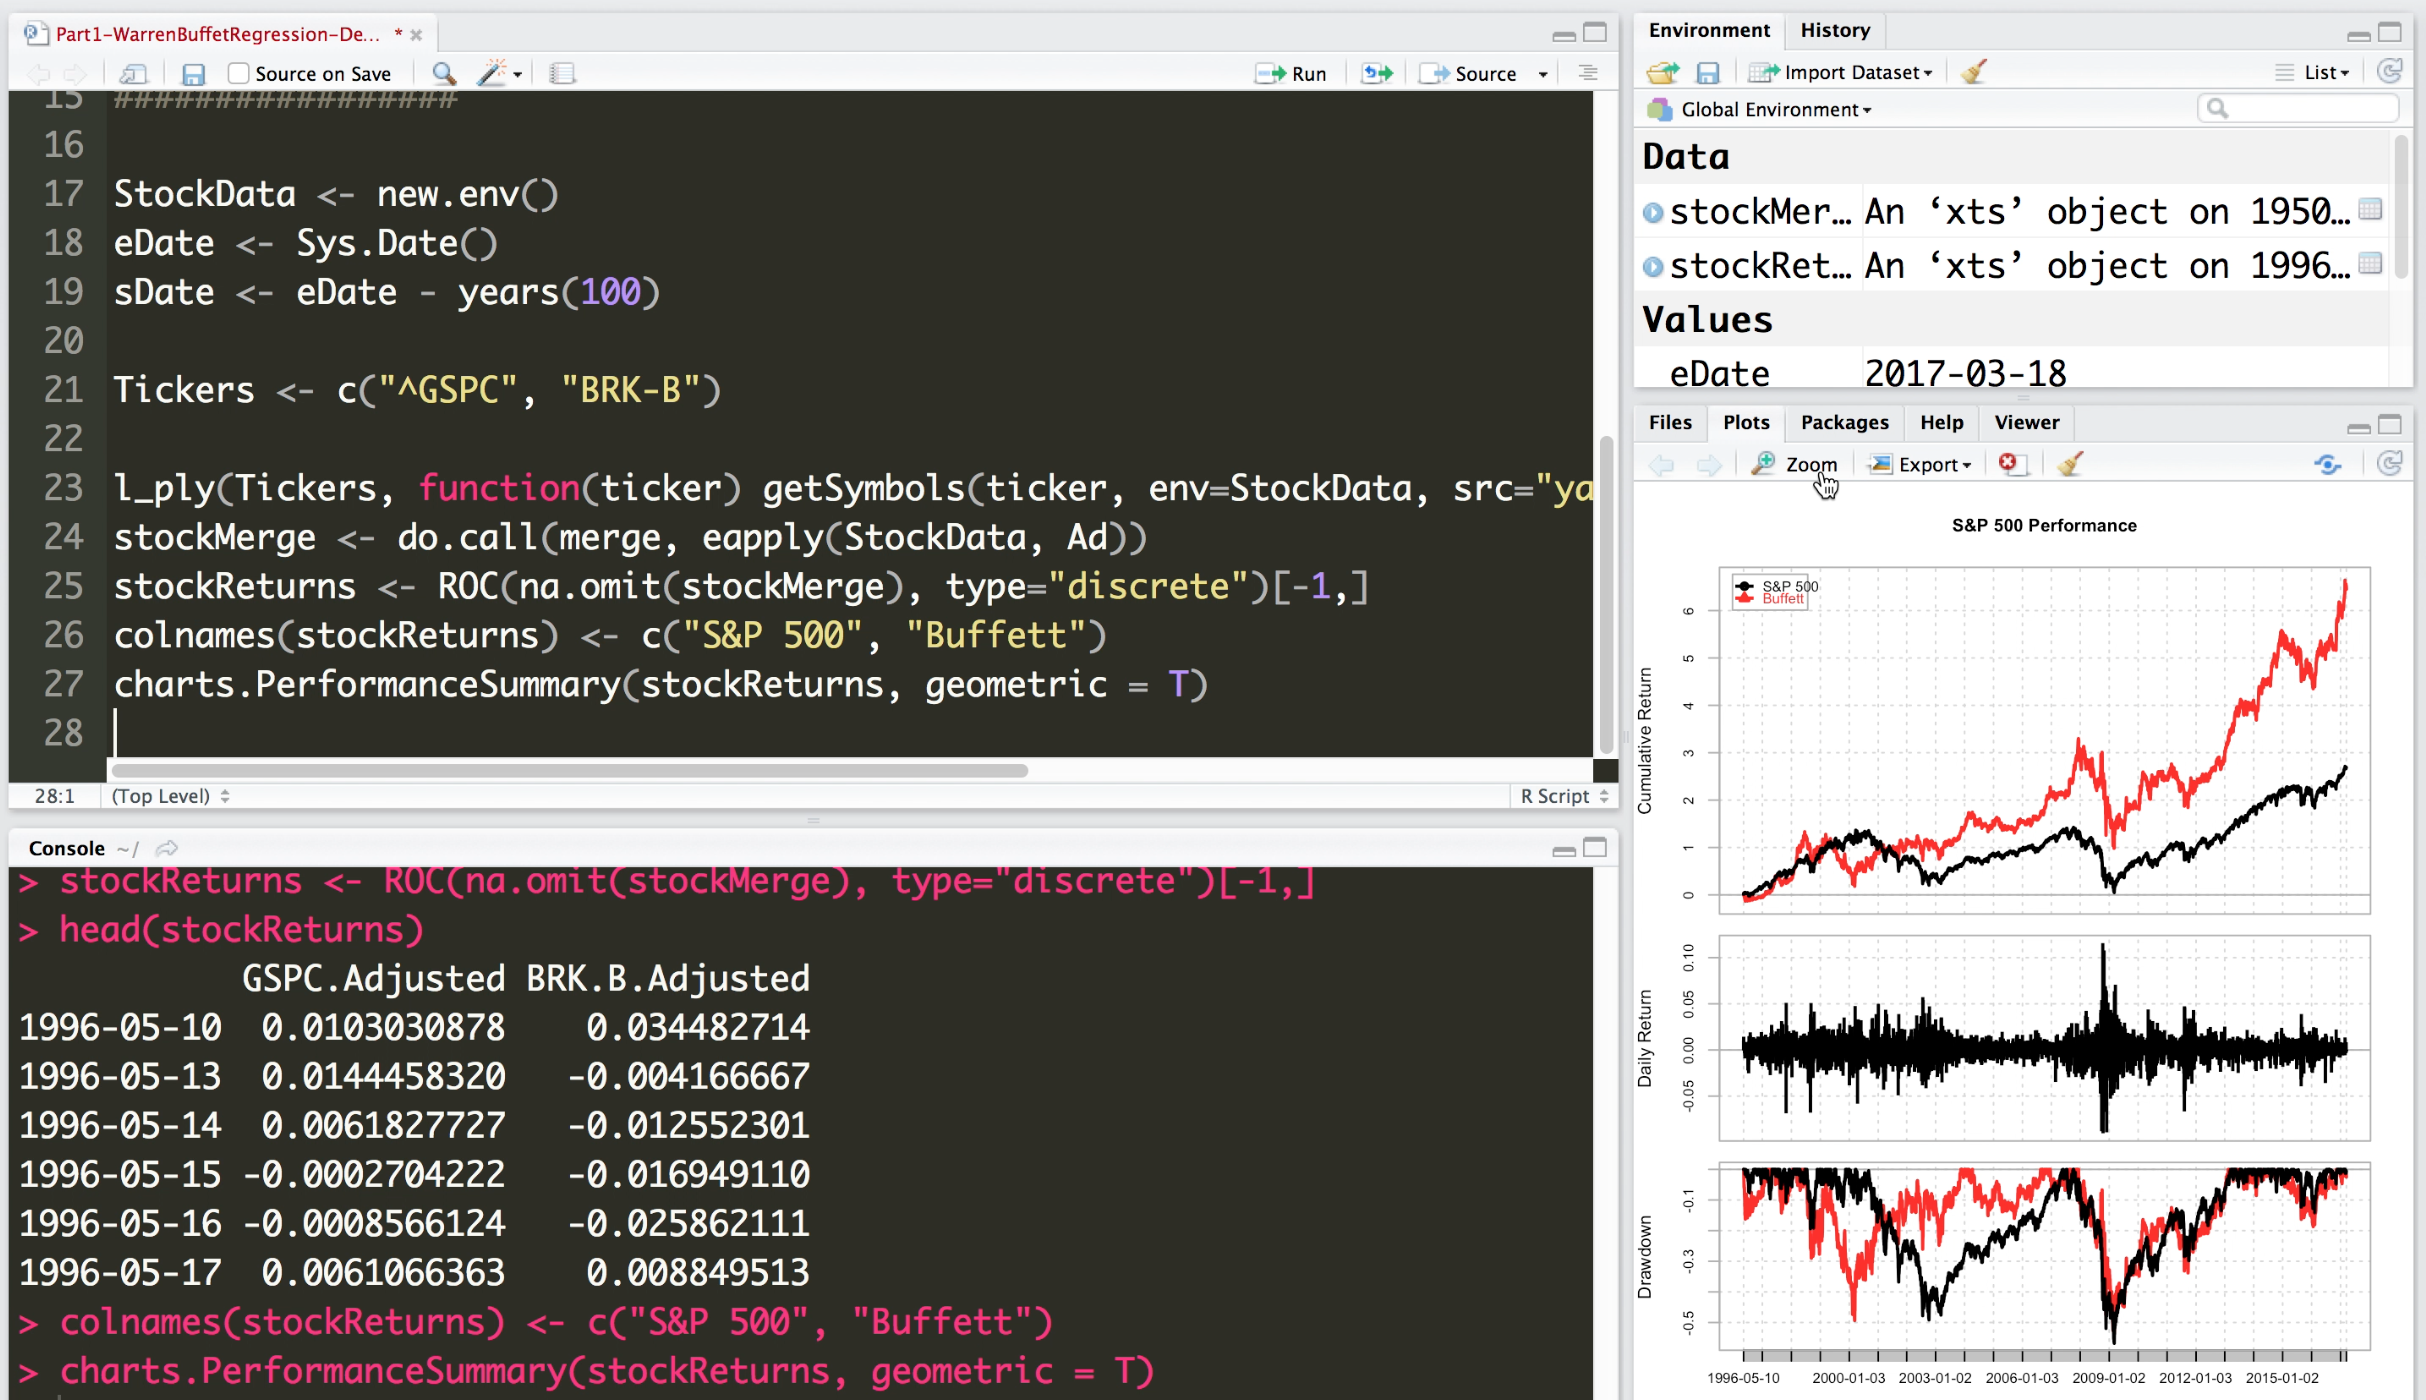Remove the current plot red X icon
Viewport: 2426px width, 1400px height.
coord(2011,463)
